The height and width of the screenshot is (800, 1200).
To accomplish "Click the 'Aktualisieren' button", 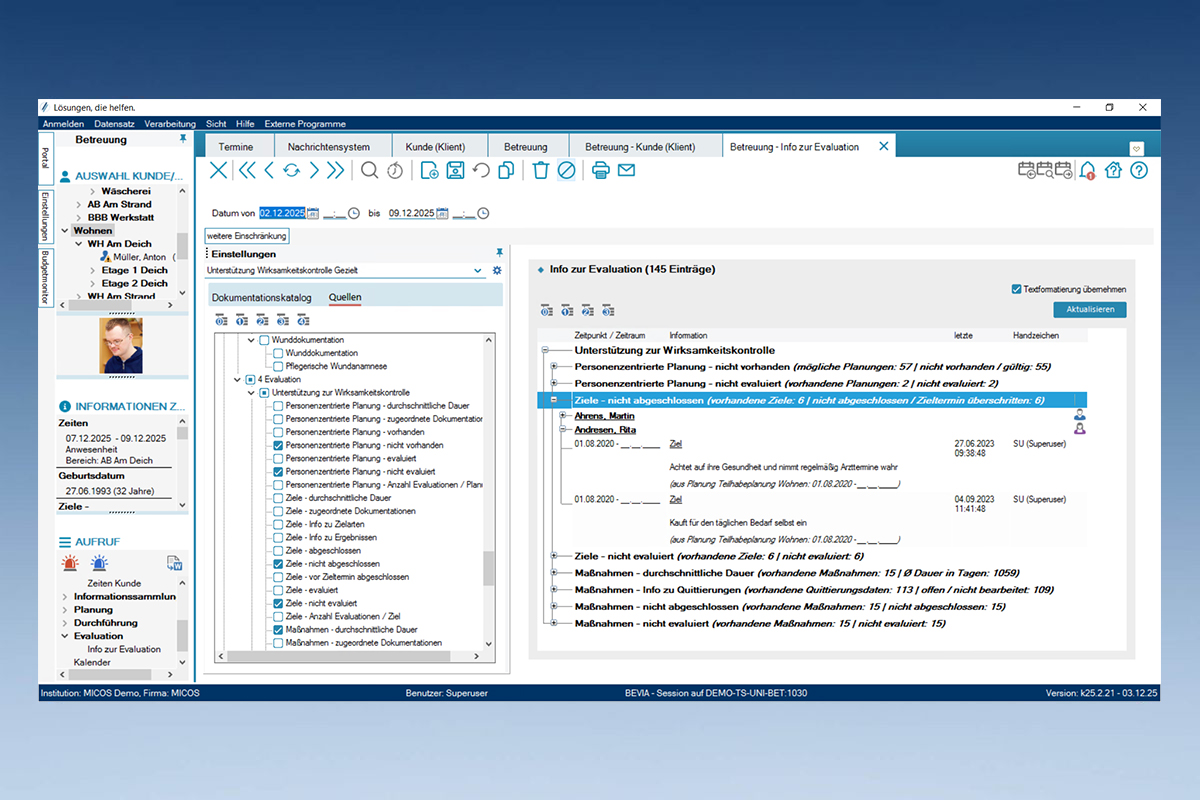I will 1089,310.
